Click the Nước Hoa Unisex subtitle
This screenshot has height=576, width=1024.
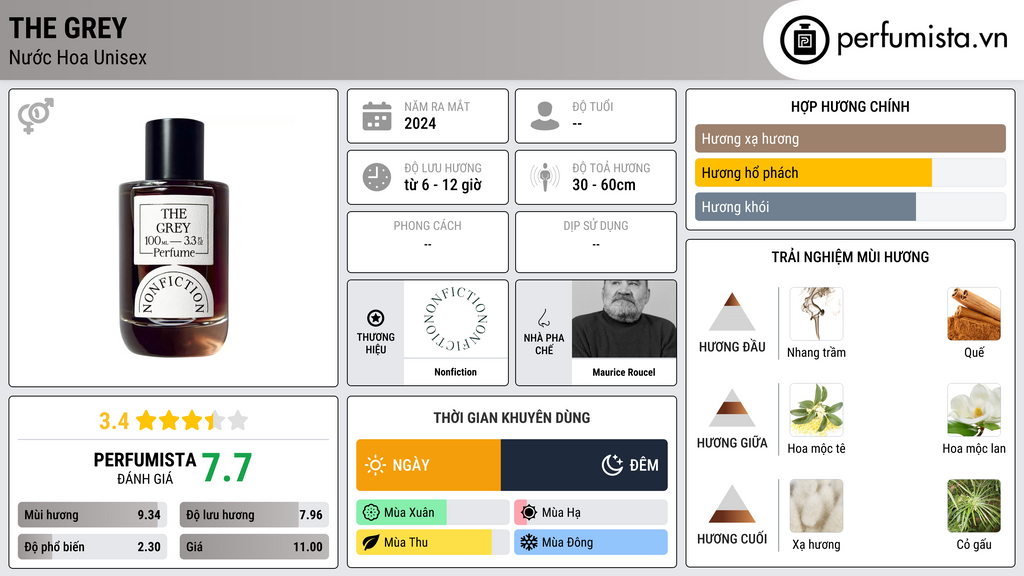tap(78, 57)
